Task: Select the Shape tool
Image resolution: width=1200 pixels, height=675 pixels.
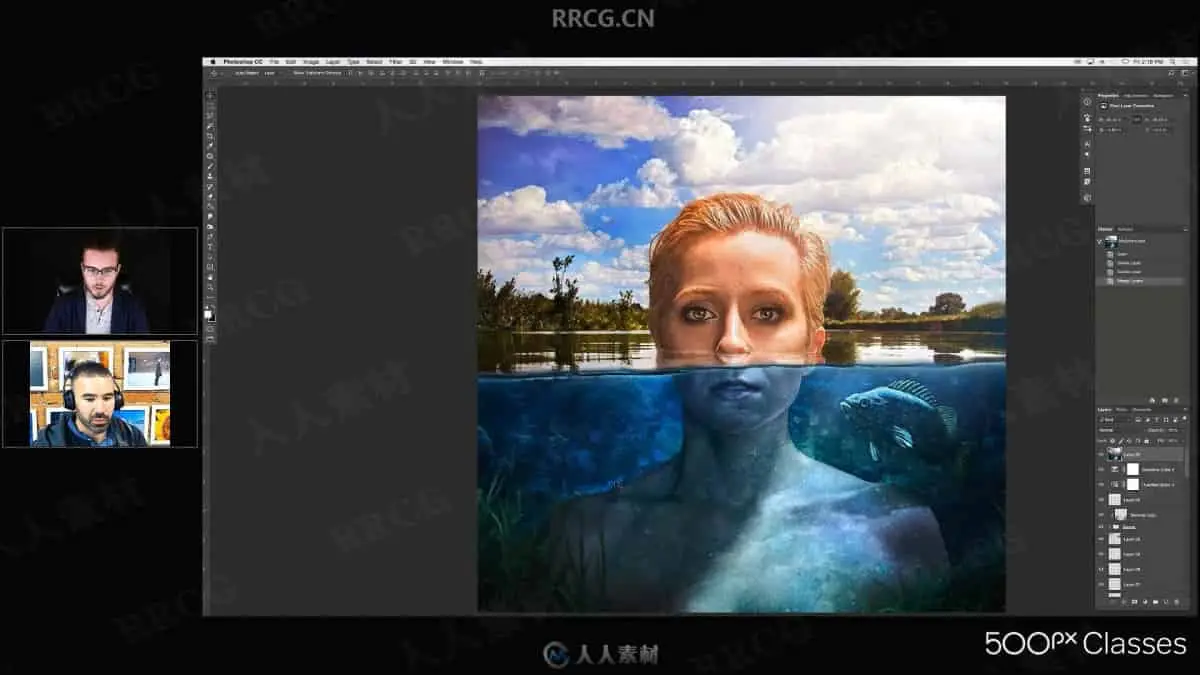Action: pos(210,268)
